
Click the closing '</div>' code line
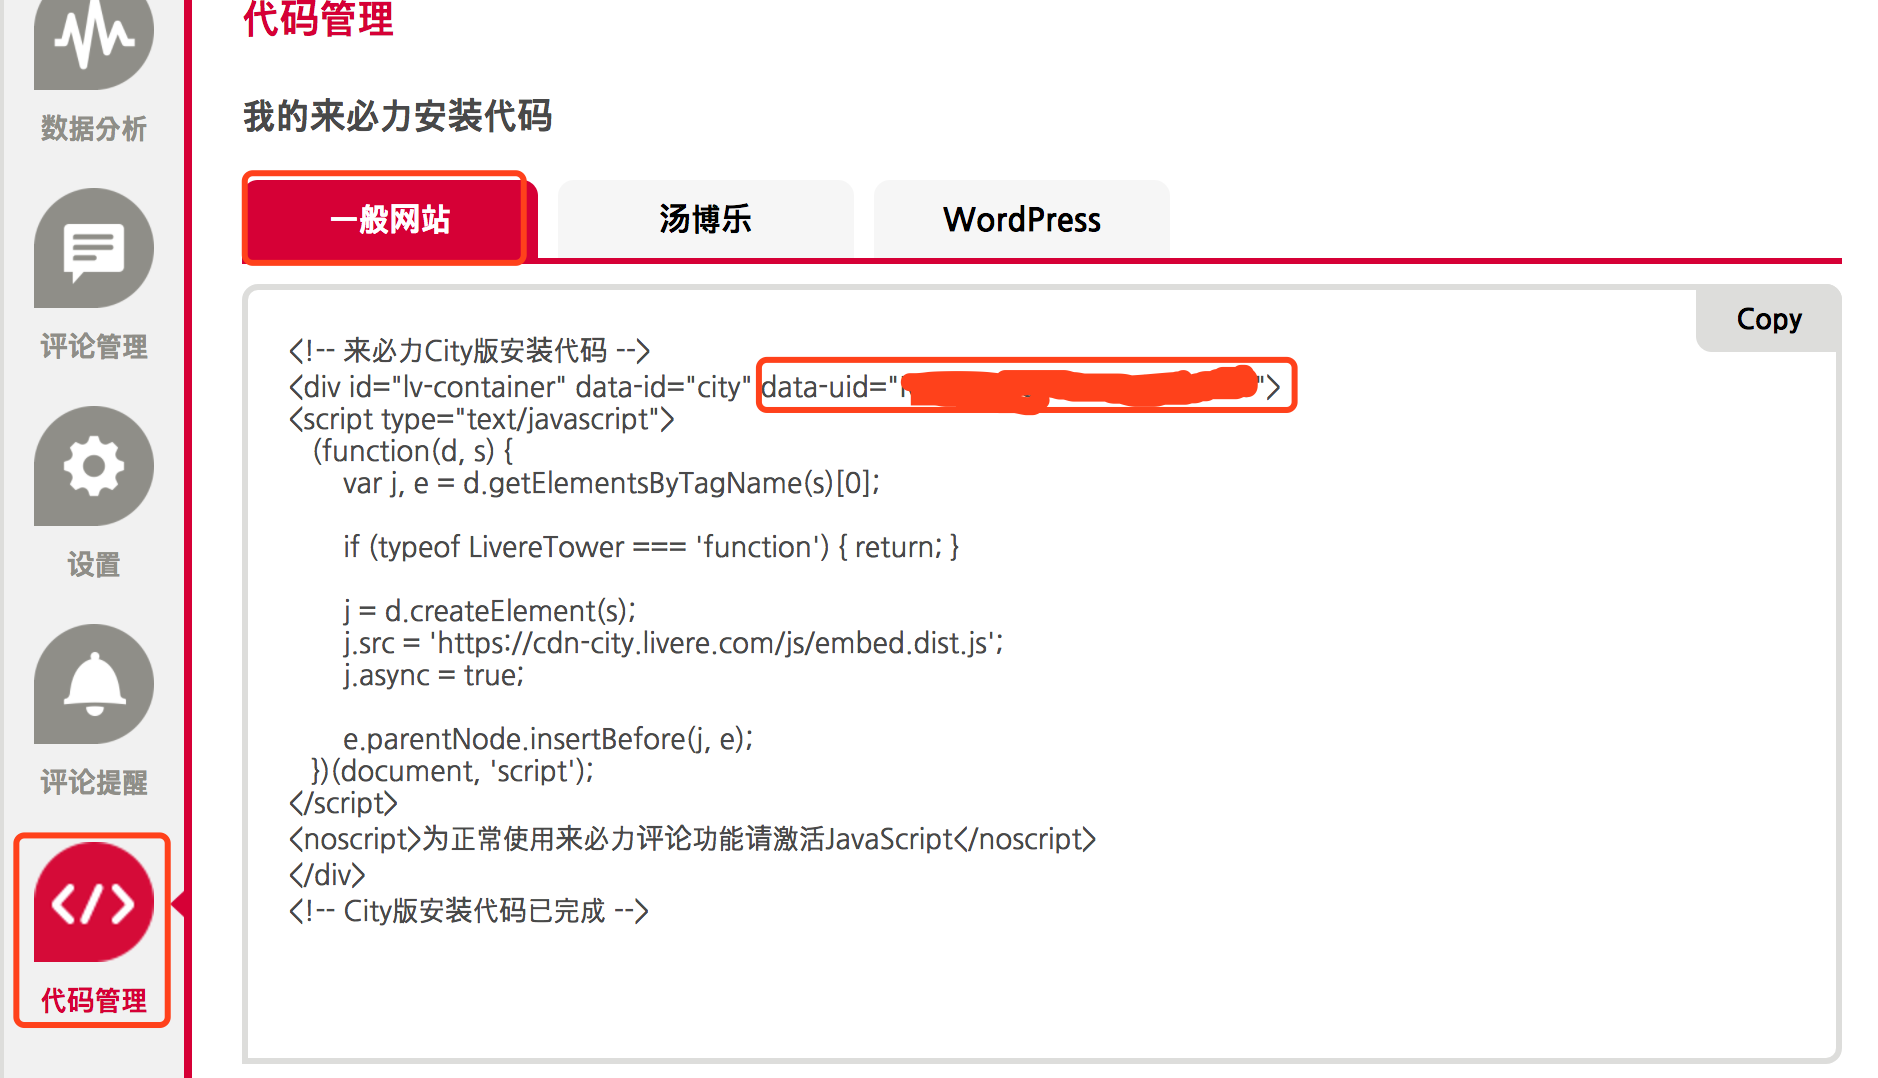tap(327, 875)
